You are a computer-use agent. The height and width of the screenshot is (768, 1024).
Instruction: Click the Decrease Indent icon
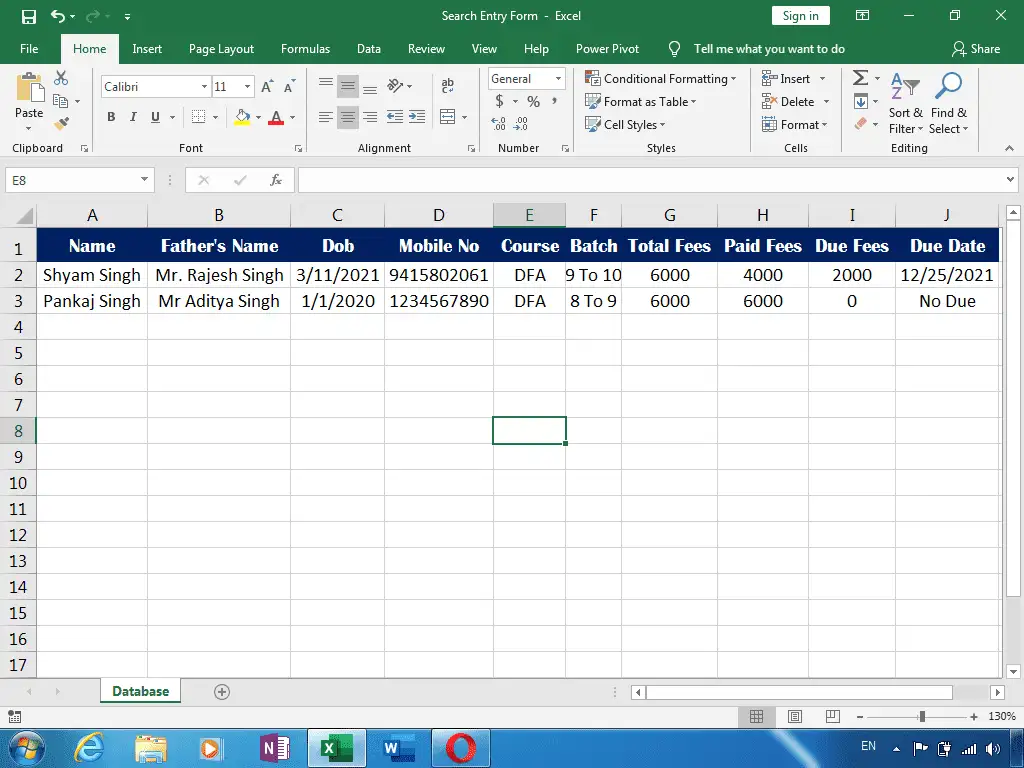point(394,117)
